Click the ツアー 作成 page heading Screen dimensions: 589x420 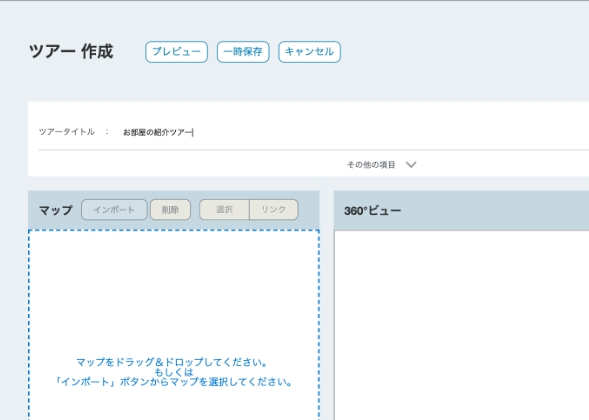click(x=71, y=51)
